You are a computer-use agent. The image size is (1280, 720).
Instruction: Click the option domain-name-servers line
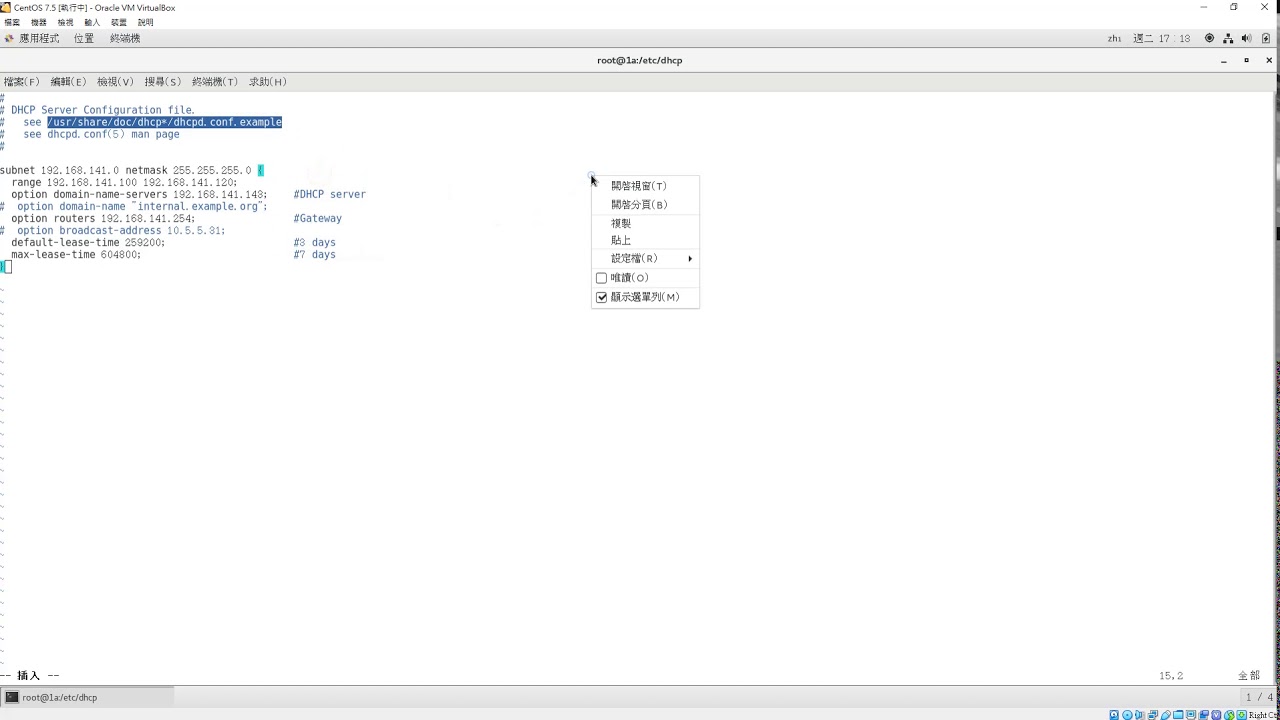[139, 194]
